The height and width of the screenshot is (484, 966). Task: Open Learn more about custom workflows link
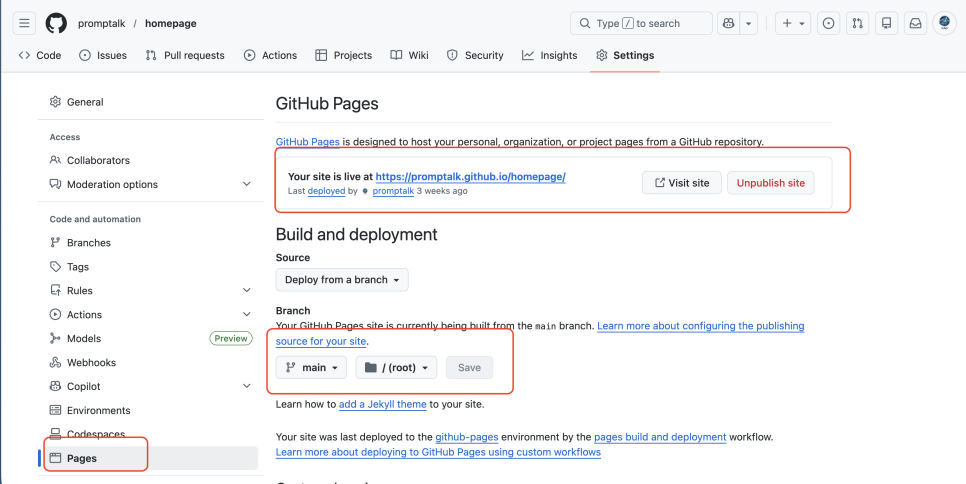[438, 453]
